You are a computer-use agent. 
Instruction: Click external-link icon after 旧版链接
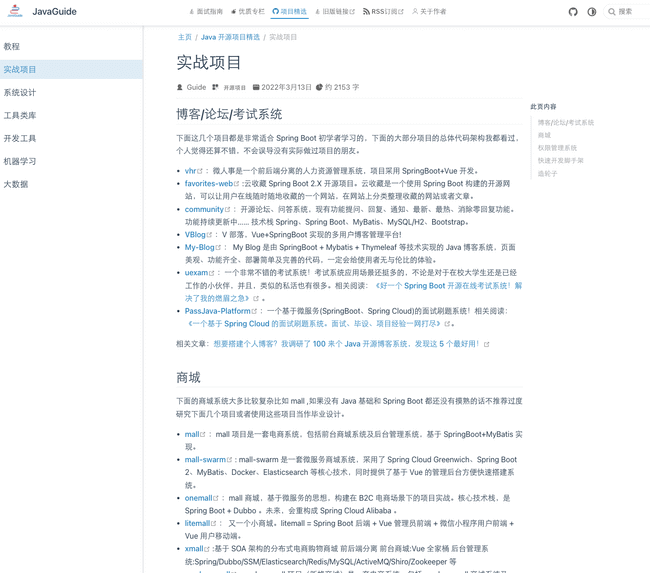point(352,12)
